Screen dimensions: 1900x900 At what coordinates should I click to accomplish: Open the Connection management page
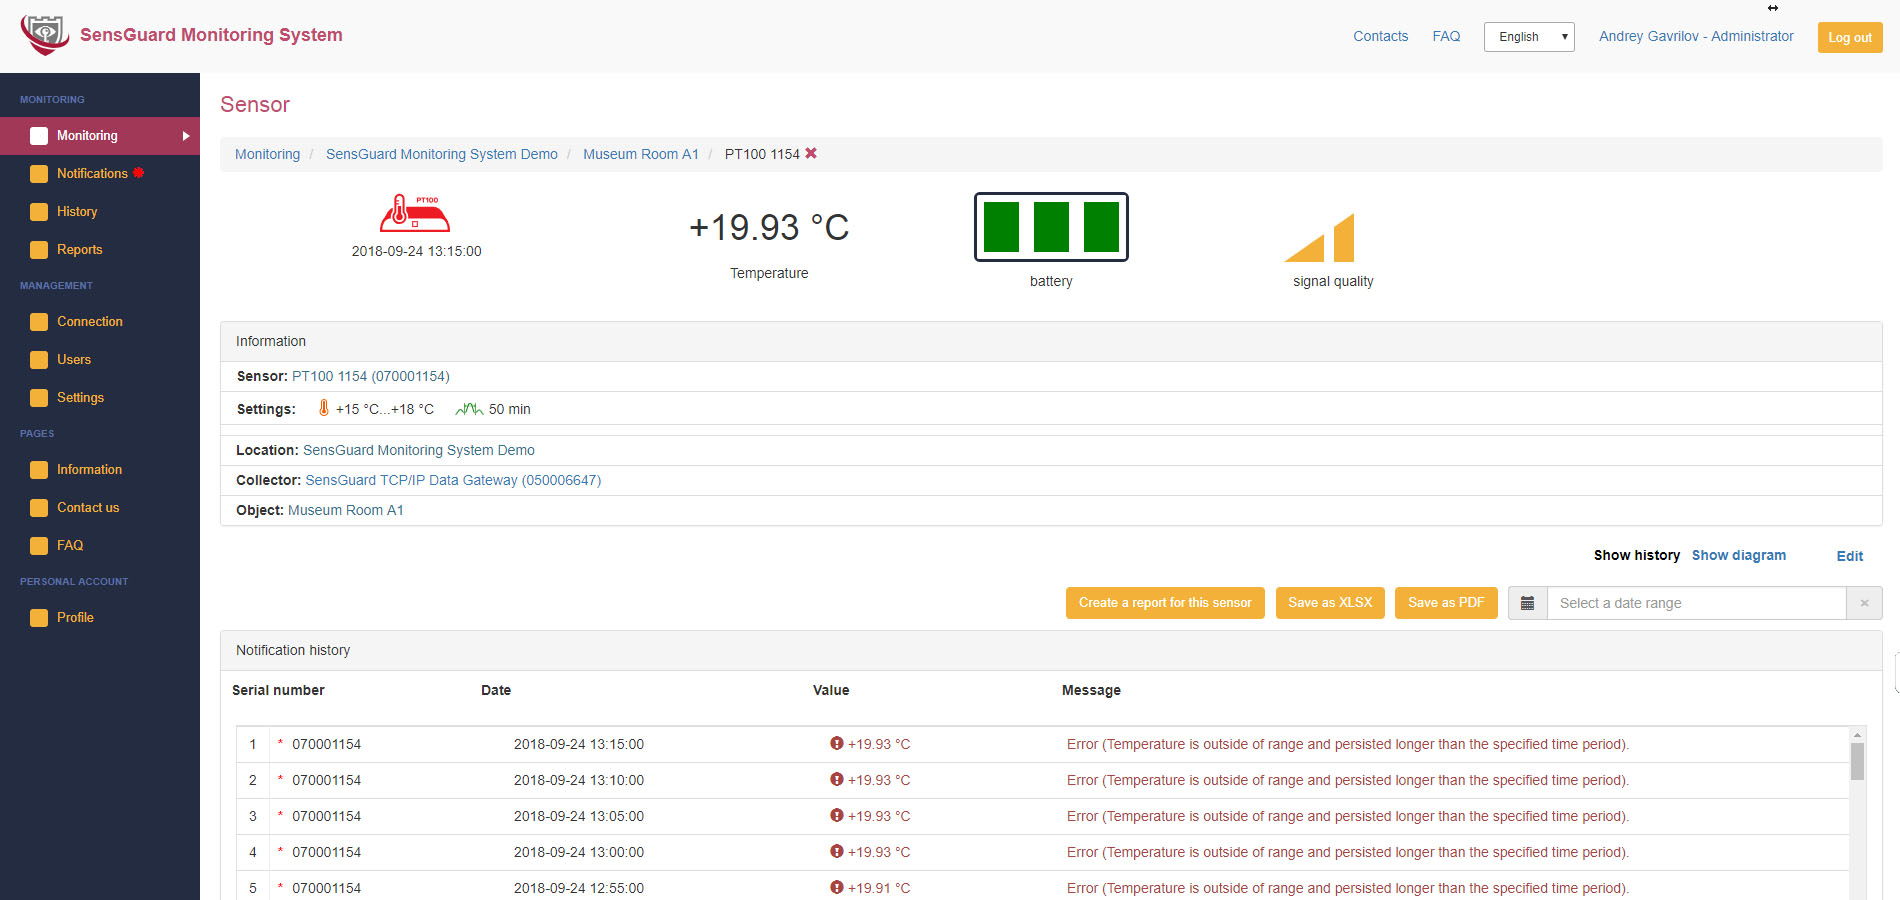(x=90, y=321)
